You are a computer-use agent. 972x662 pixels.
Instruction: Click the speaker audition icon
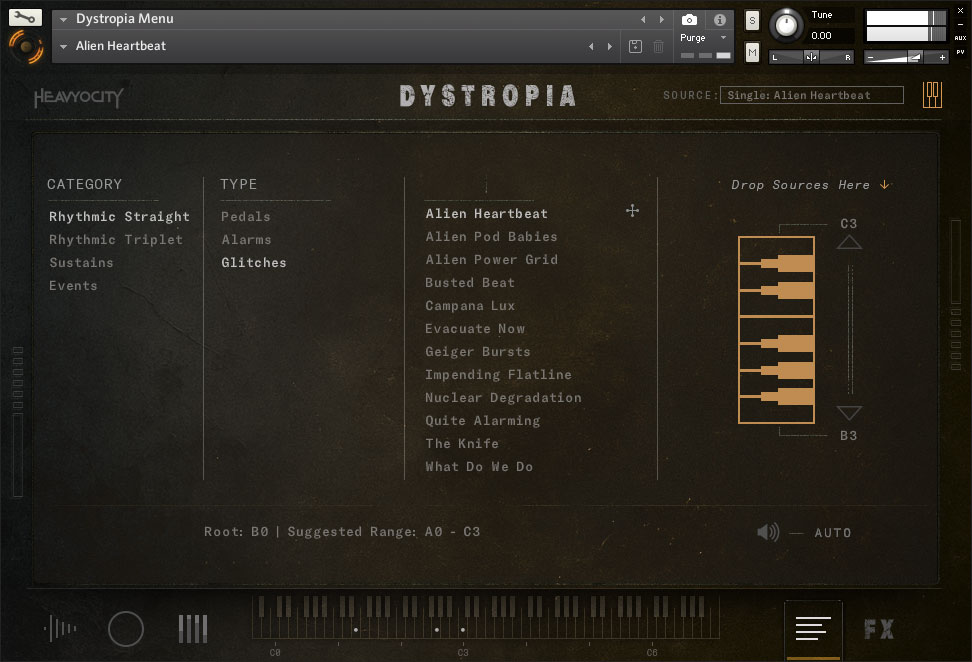tap(768, 532)
